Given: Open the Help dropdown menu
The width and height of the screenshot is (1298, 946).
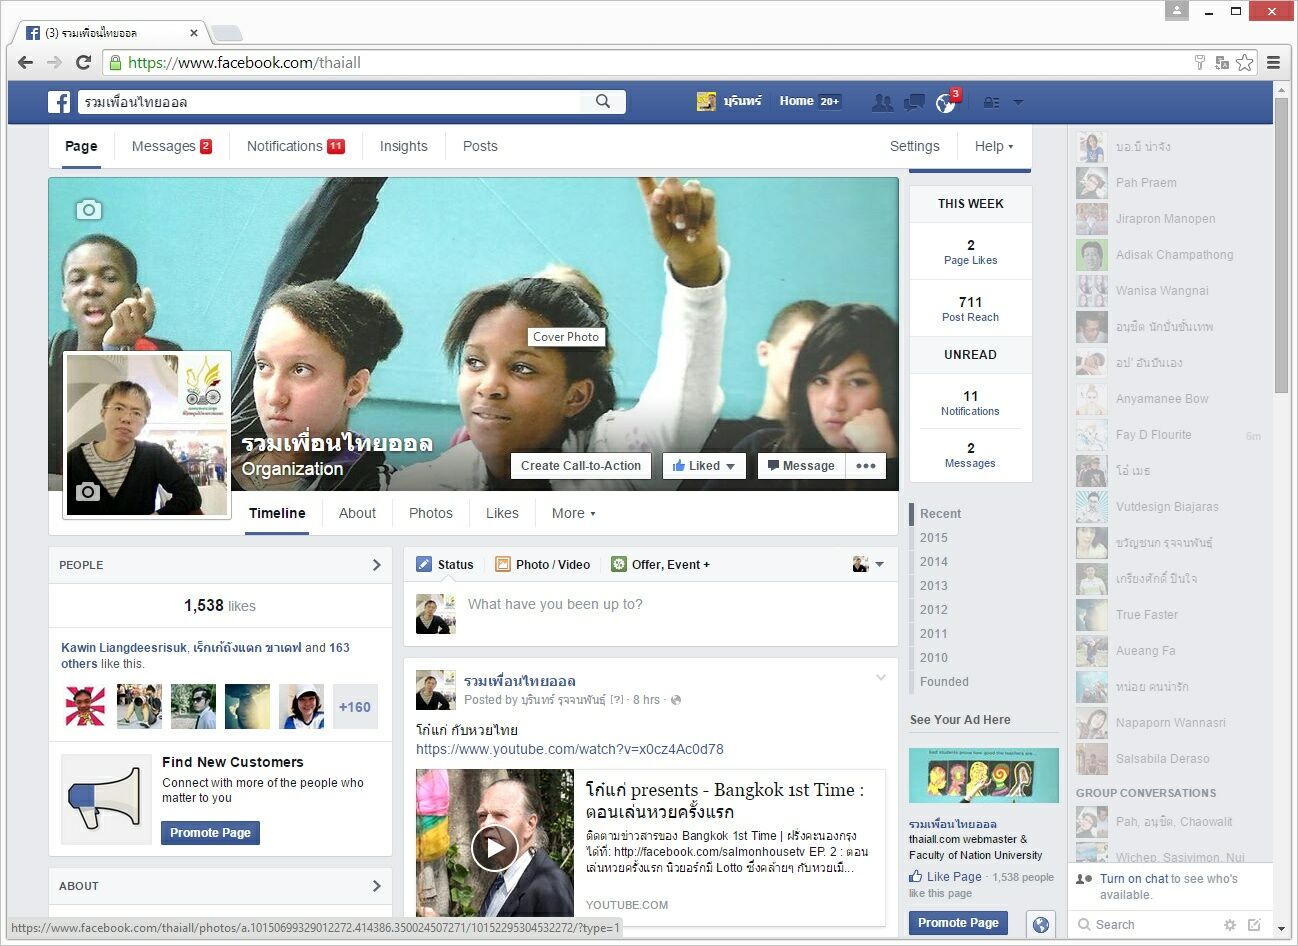Looking at the screenshot, I should pos(993,146).
